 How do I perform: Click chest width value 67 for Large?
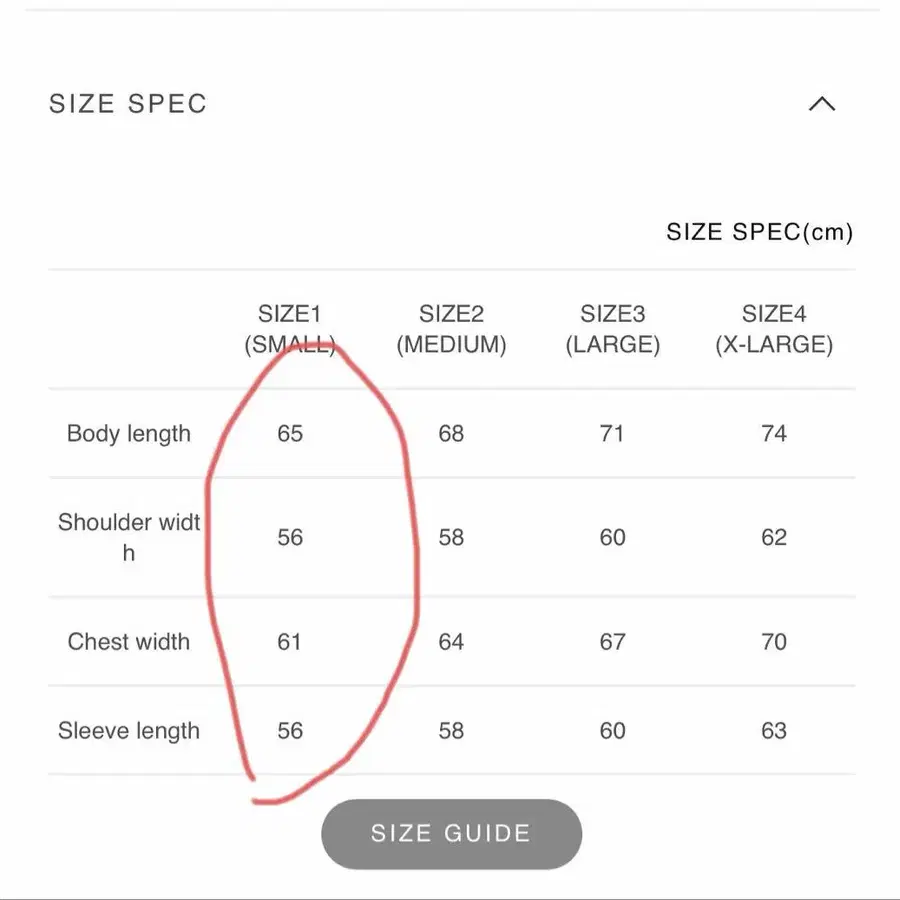click(612, 642)
